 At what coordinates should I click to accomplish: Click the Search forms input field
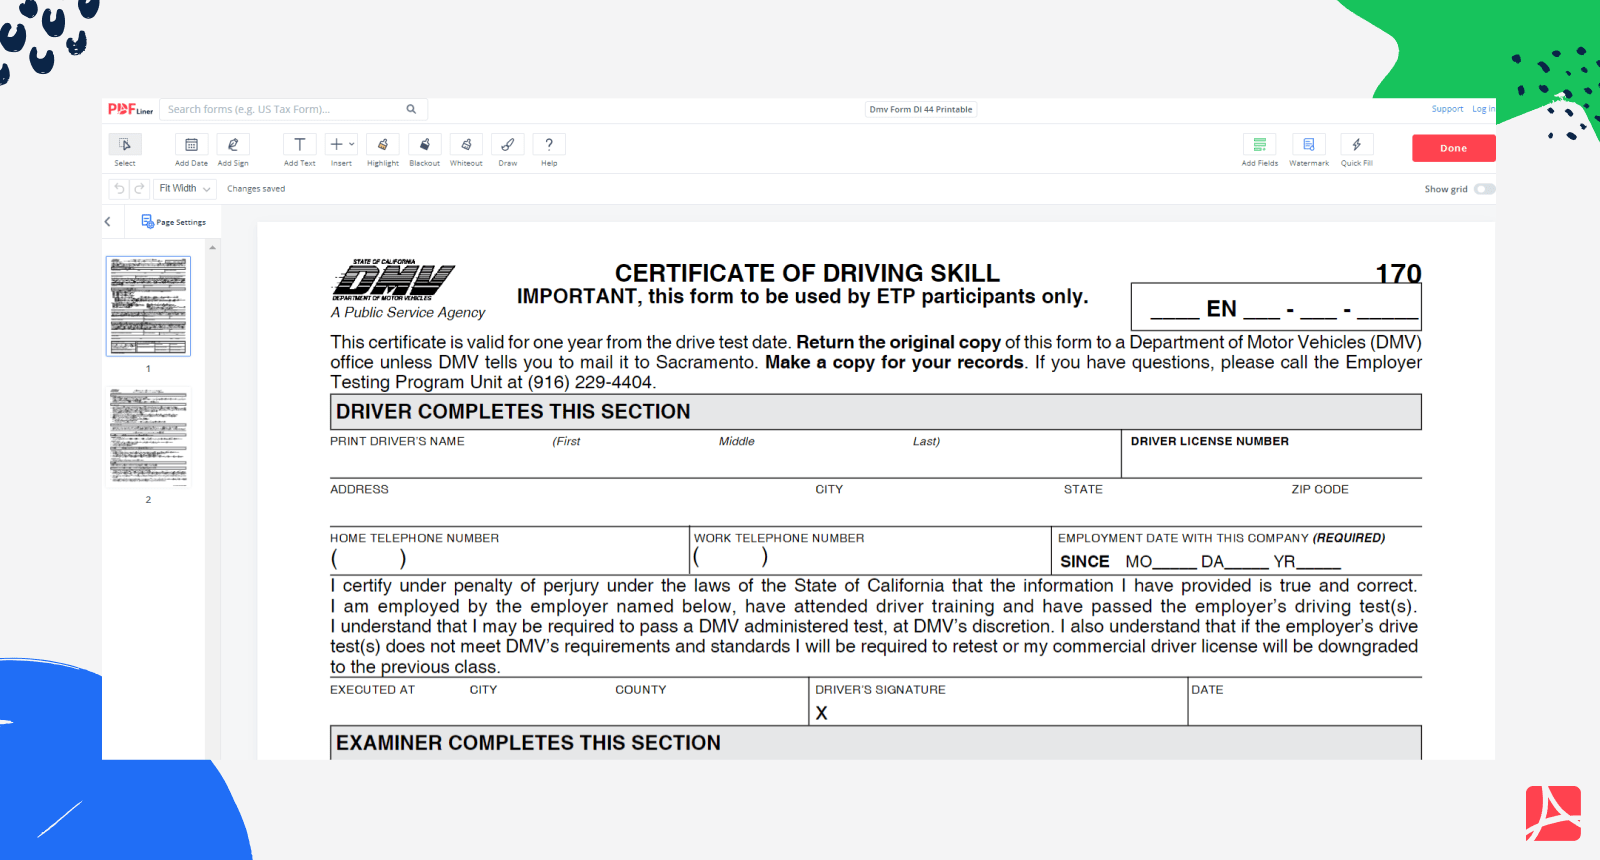285,109
